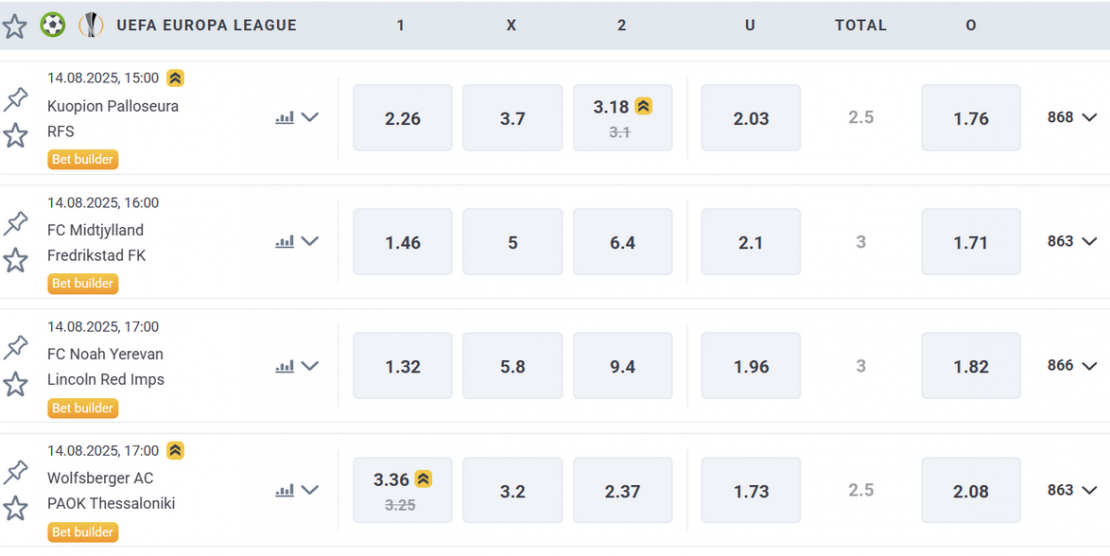Open statistics icon for Wolfsberger AC match
Image resolution: width=1110 pixels, height=556 pixels.
click(x=285, y=490)
